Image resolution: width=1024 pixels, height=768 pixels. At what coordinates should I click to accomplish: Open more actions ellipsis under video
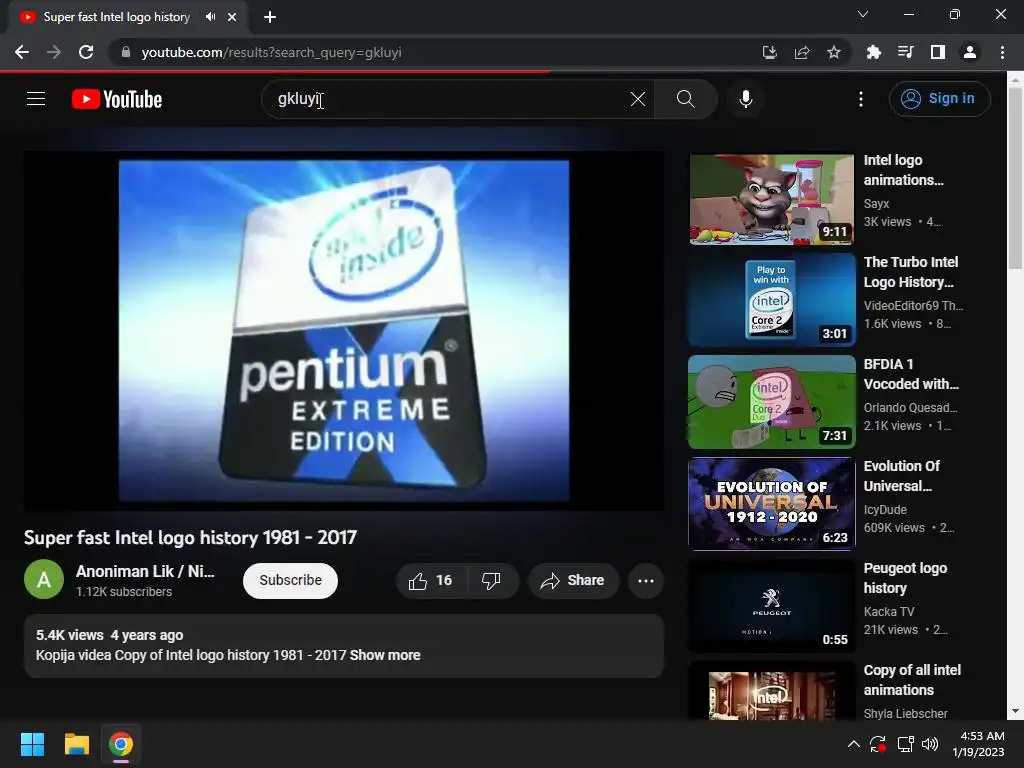pyautogui.click(x=646, y=581)
